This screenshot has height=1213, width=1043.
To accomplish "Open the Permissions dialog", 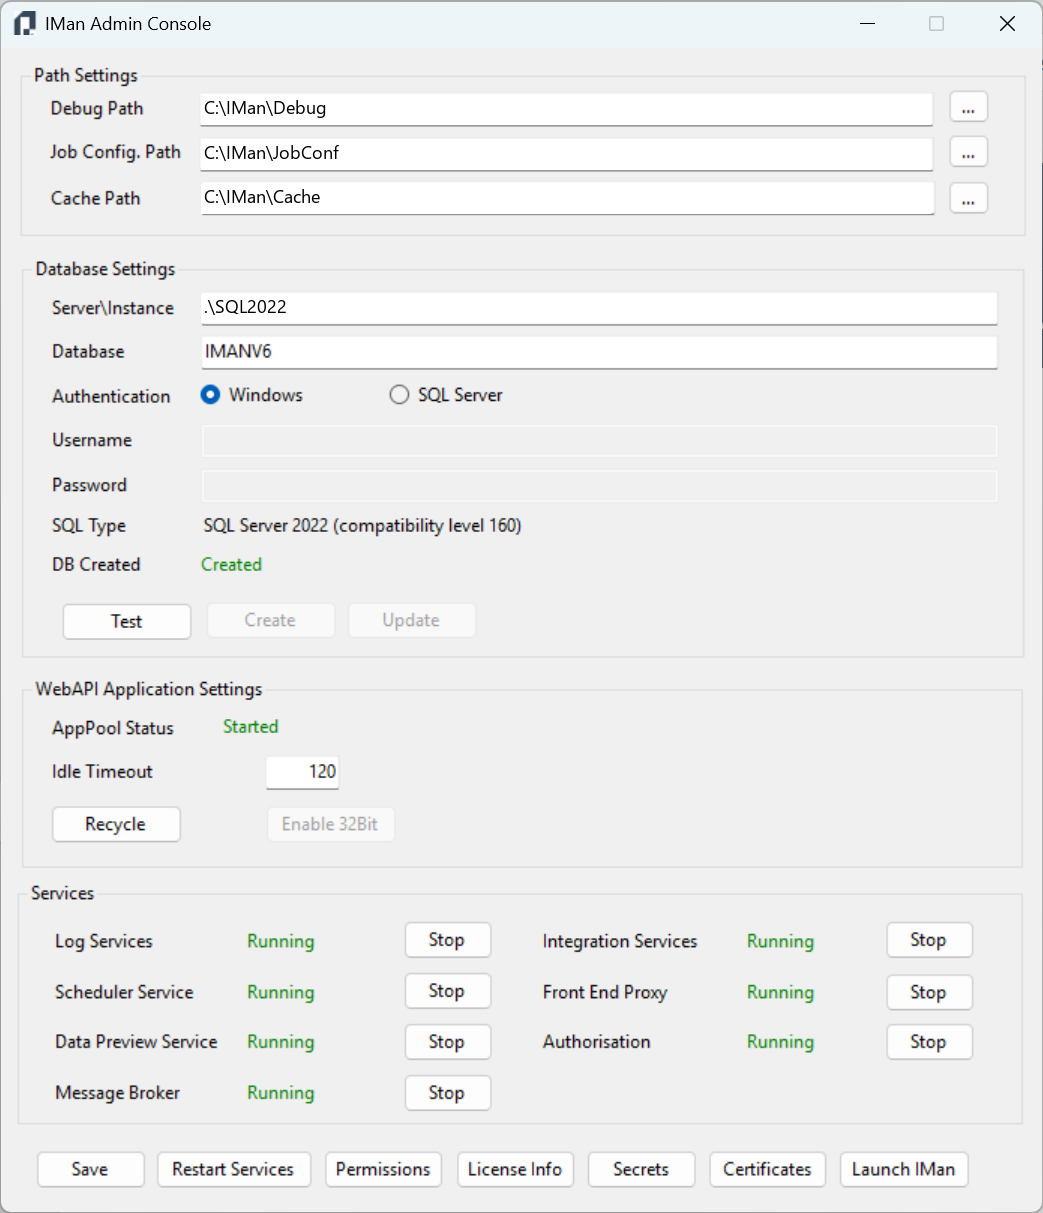I will pyautogui.click(x=383, y=1169).
